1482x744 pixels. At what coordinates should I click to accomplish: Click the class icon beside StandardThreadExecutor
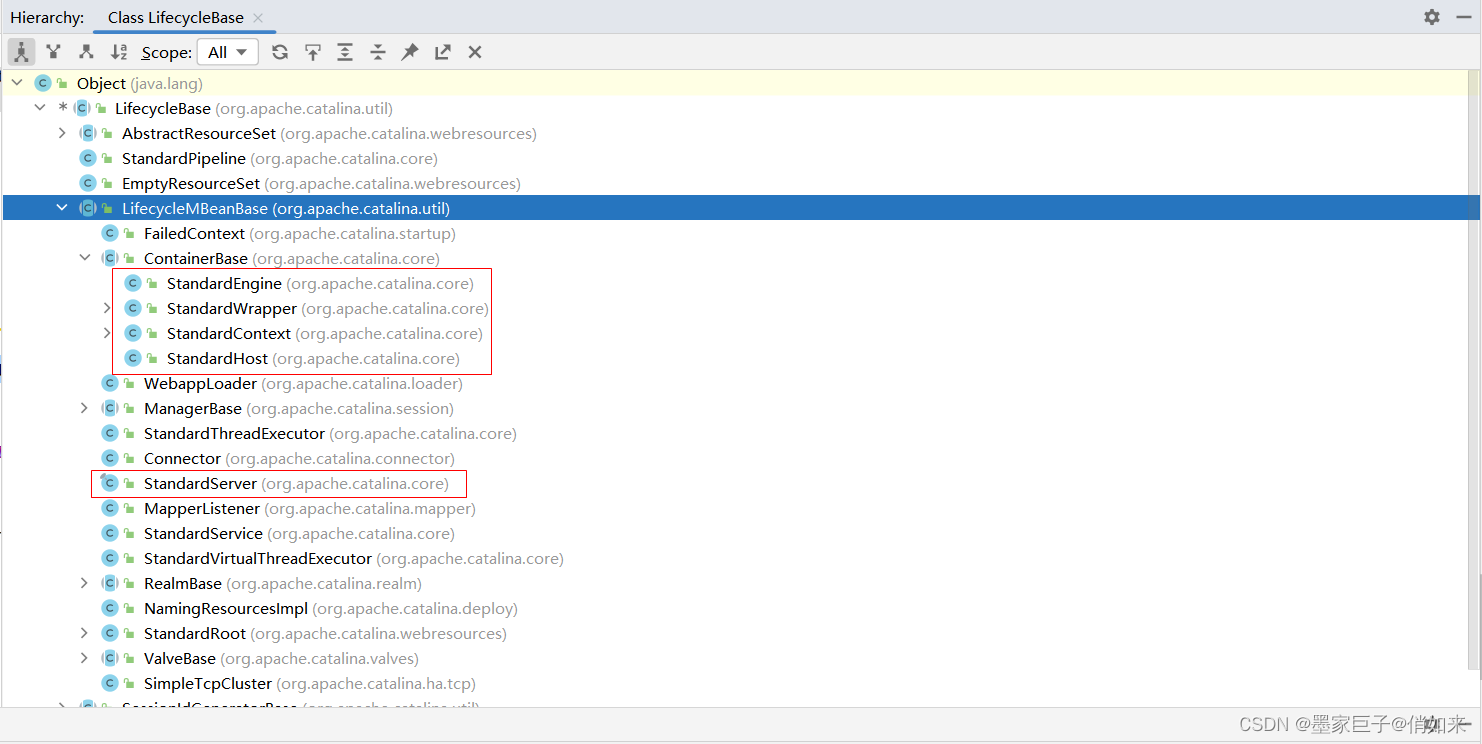pos(110,433)
